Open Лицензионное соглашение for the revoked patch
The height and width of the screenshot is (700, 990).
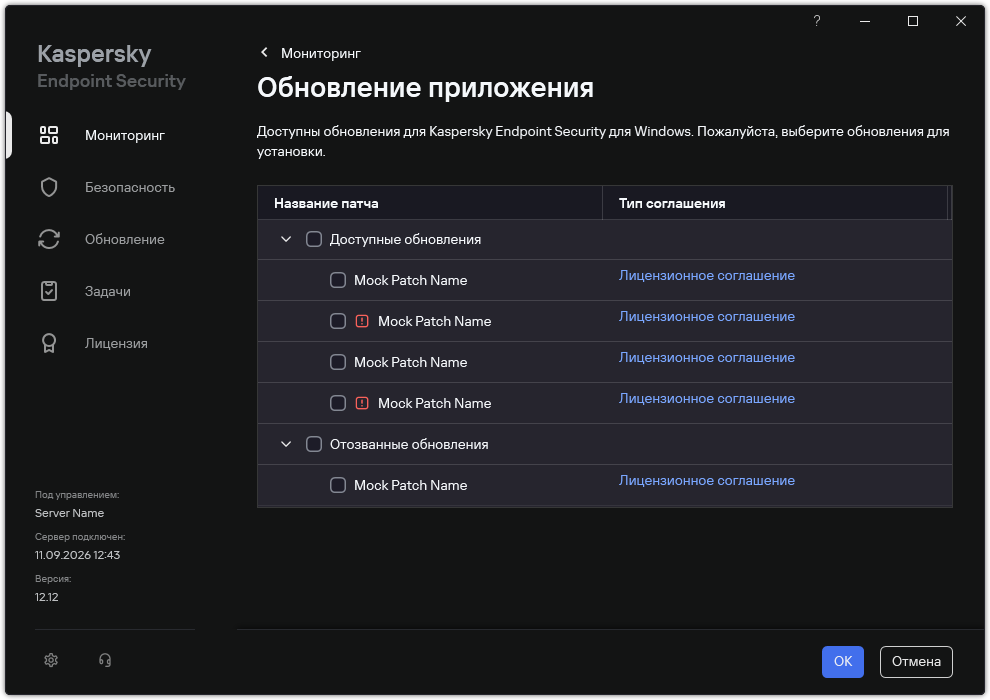pyautogui.click(x=707, y=481)
